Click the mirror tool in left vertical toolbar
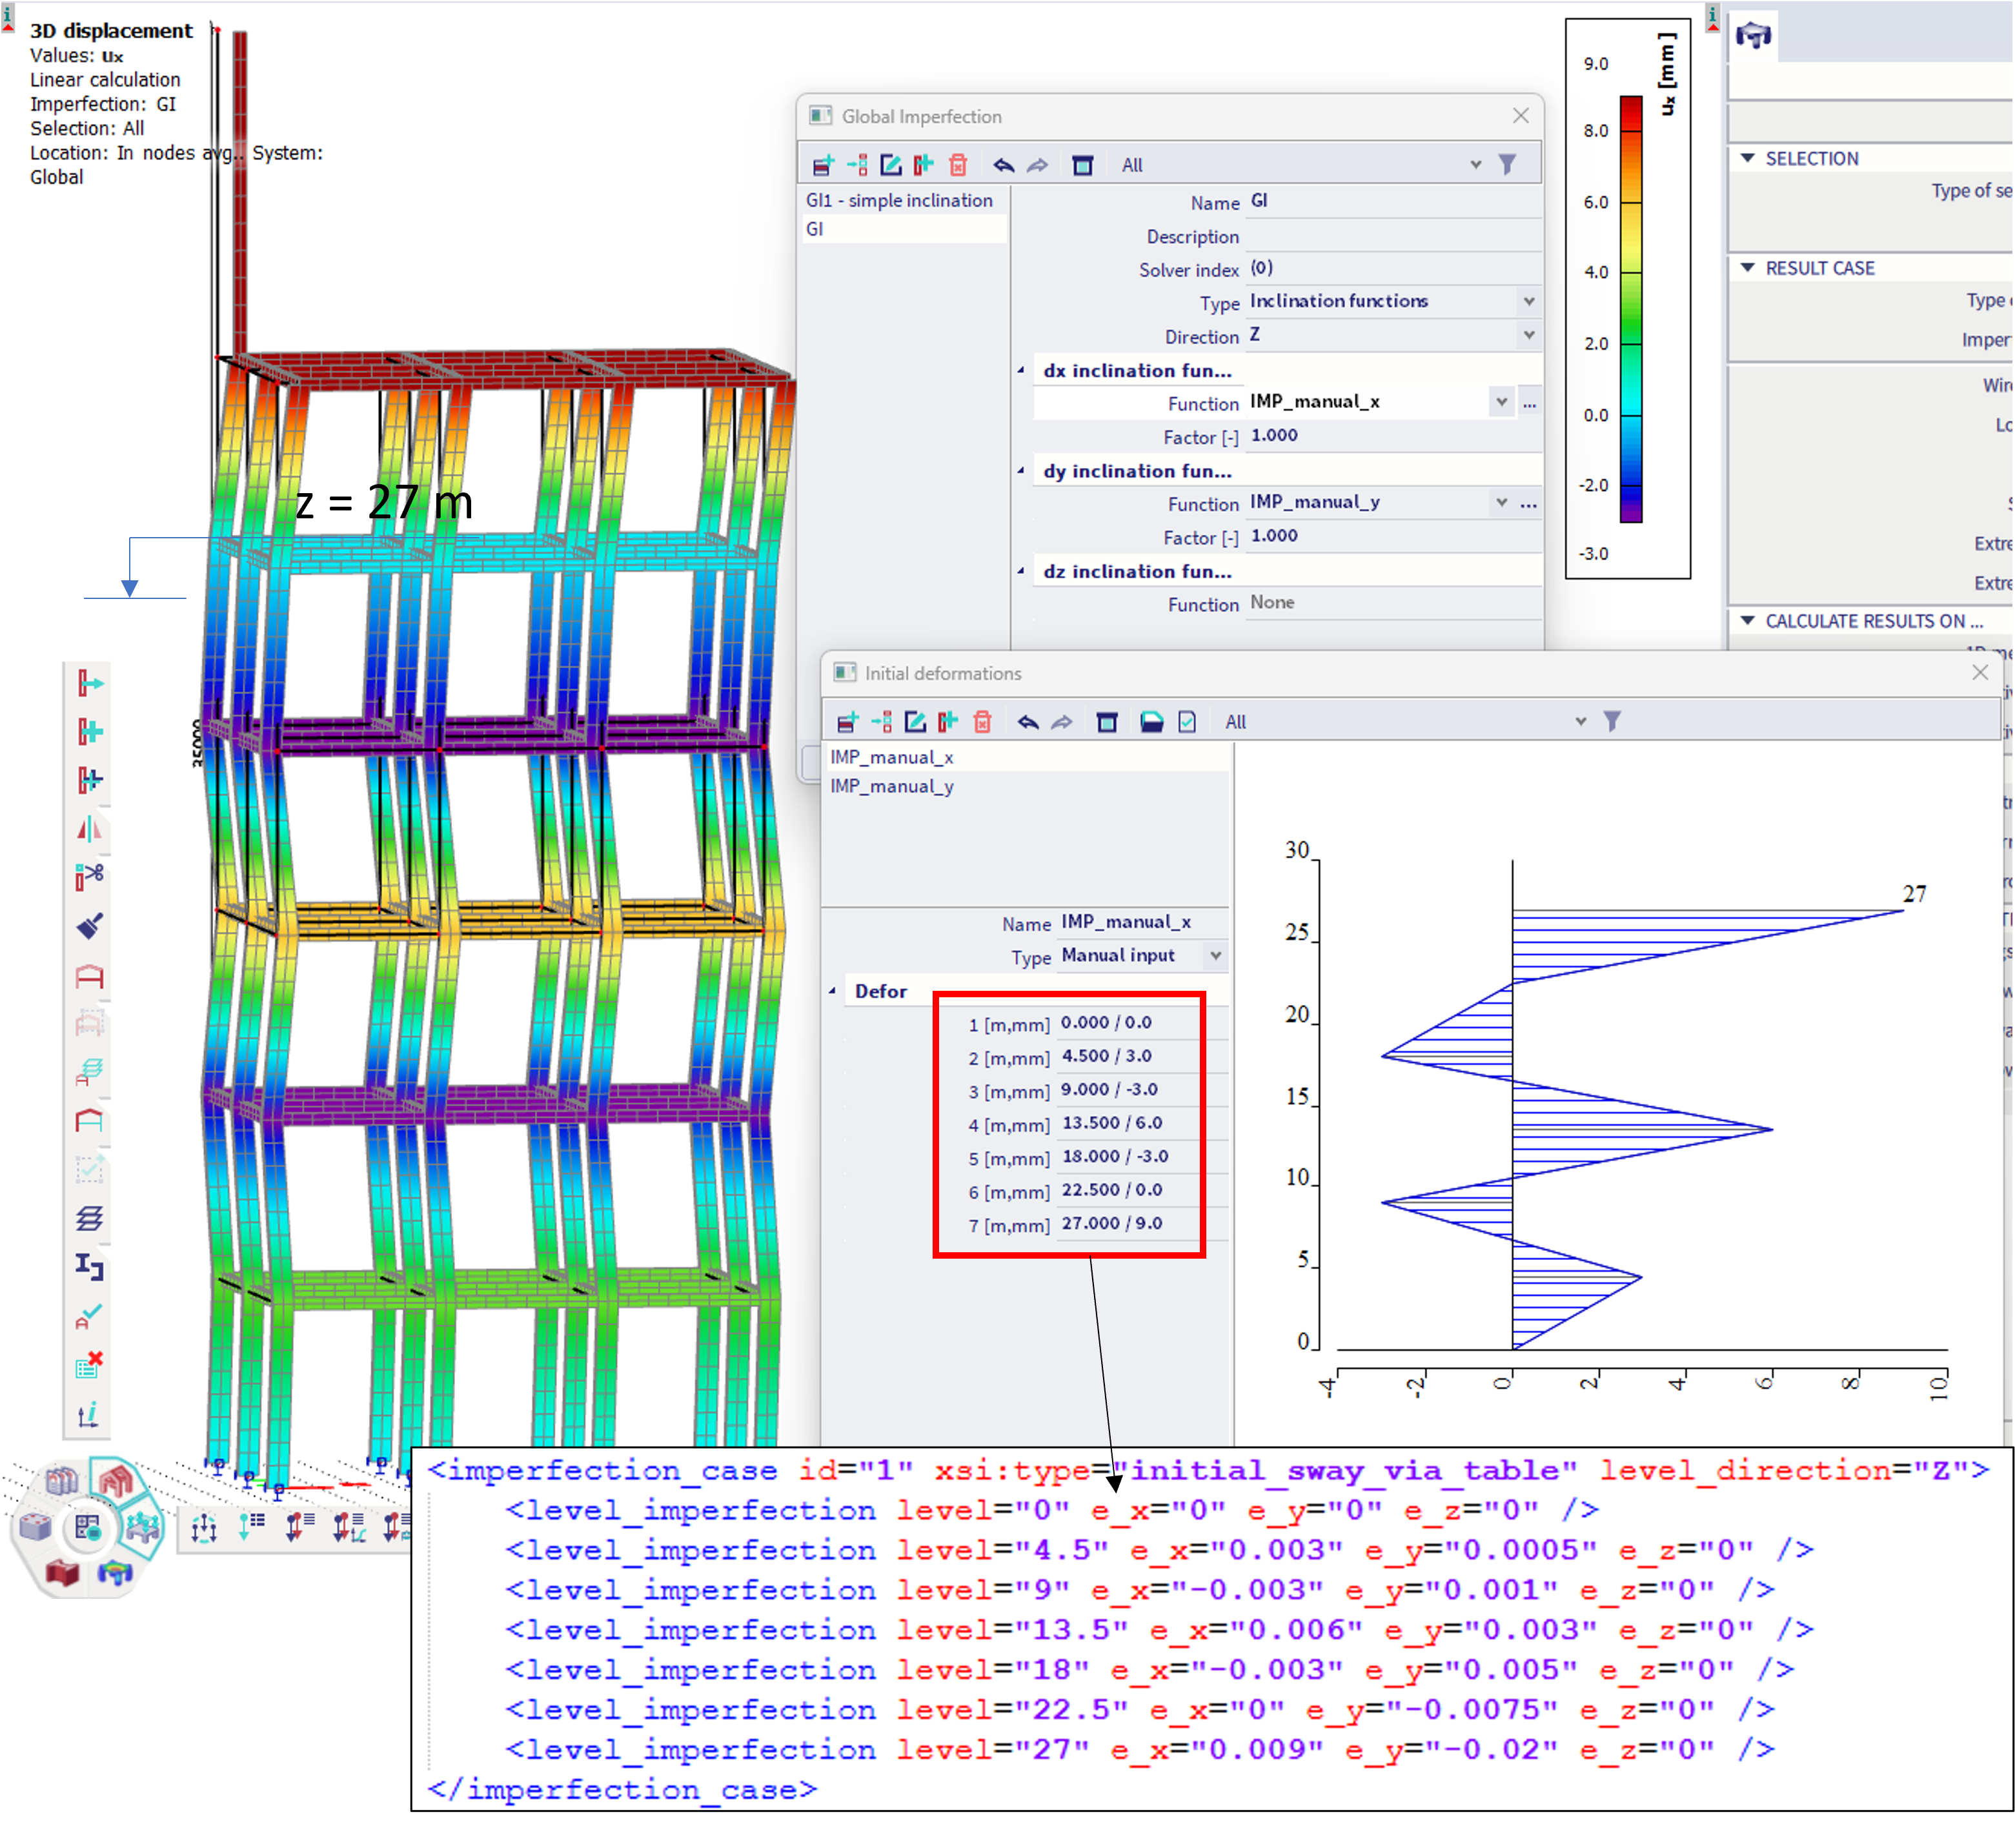 point(90,828)
